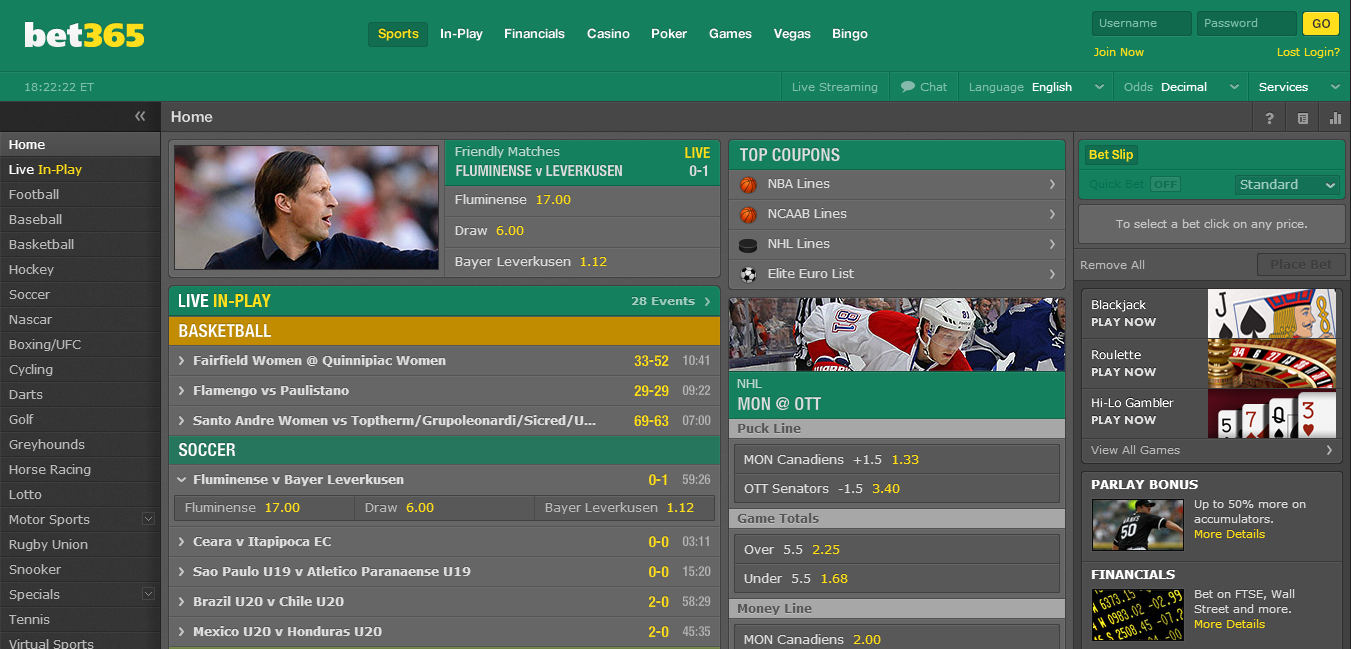Focus the Username field
Viewport: 1351px width, 649px height.
(1141, 24)
